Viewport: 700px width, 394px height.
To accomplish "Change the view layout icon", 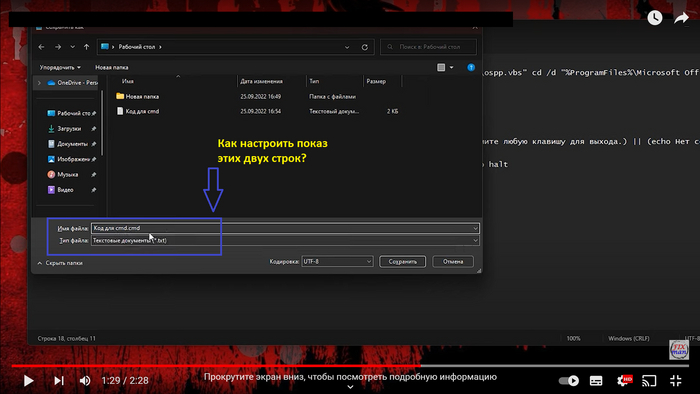I will coord(441,67).
